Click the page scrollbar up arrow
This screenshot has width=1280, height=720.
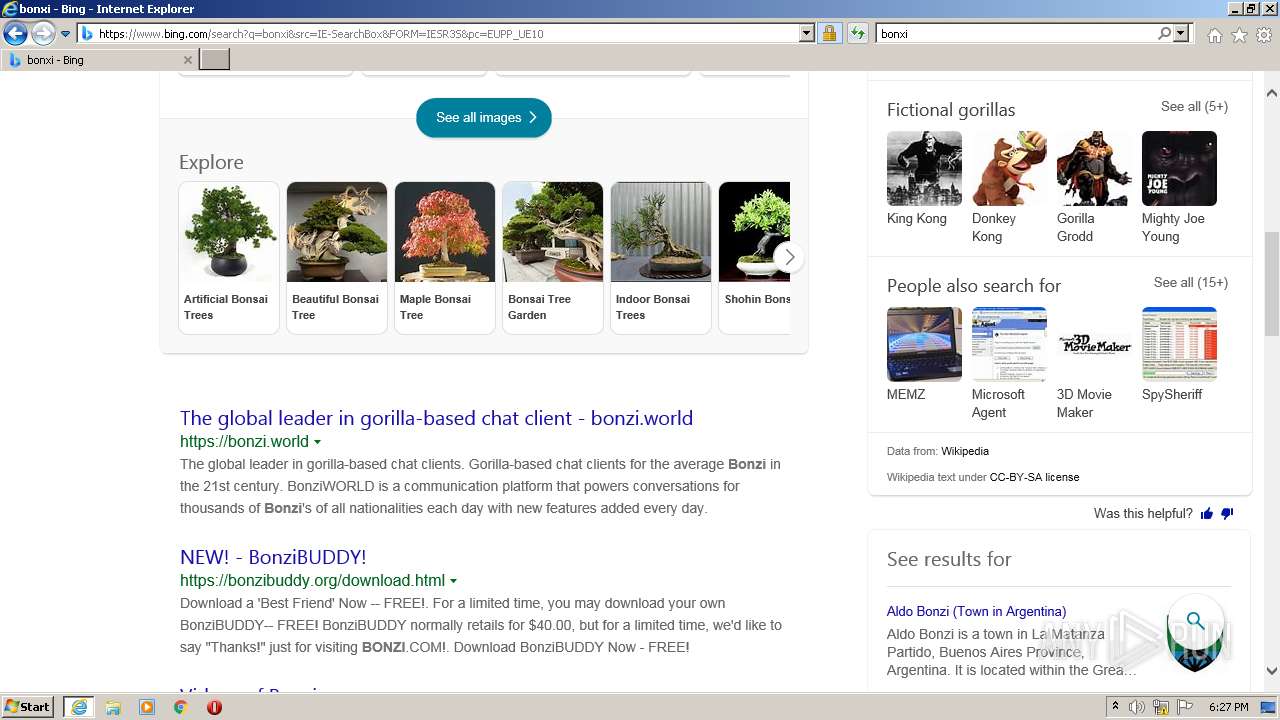point(1272,93)
